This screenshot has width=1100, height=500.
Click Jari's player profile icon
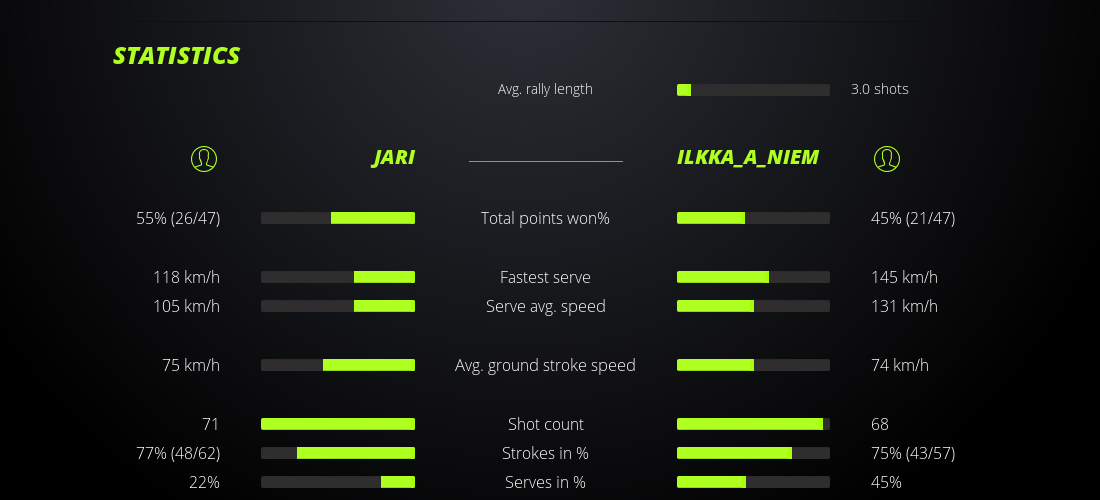[x=203, y=158]
